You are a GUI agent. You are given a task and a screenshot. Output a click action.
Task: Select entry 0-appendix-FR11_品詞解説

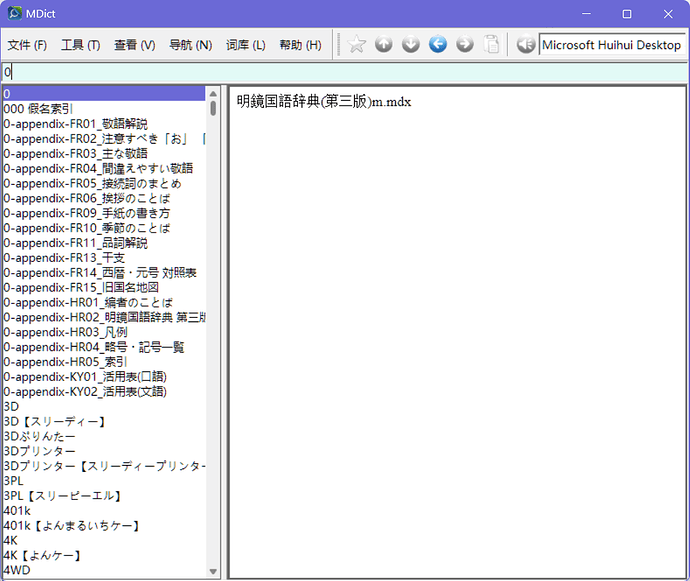[x=104, y=243]
